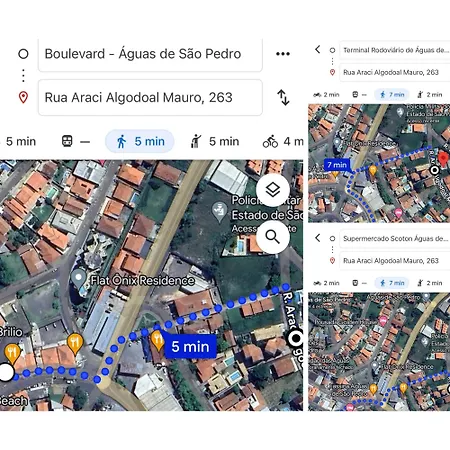Open the map layers button
Viewport: 450px width, 450px height.
click(x=273, y=190)
